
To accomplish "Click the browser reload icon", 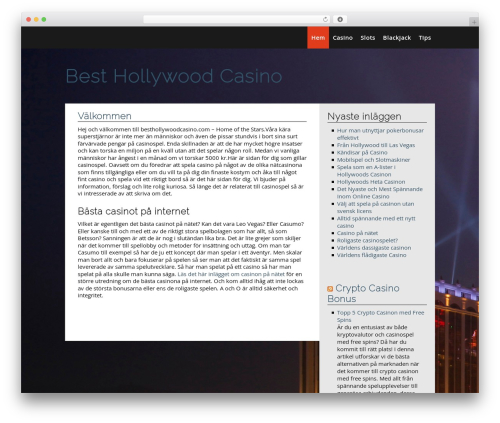I will (325, 19).
